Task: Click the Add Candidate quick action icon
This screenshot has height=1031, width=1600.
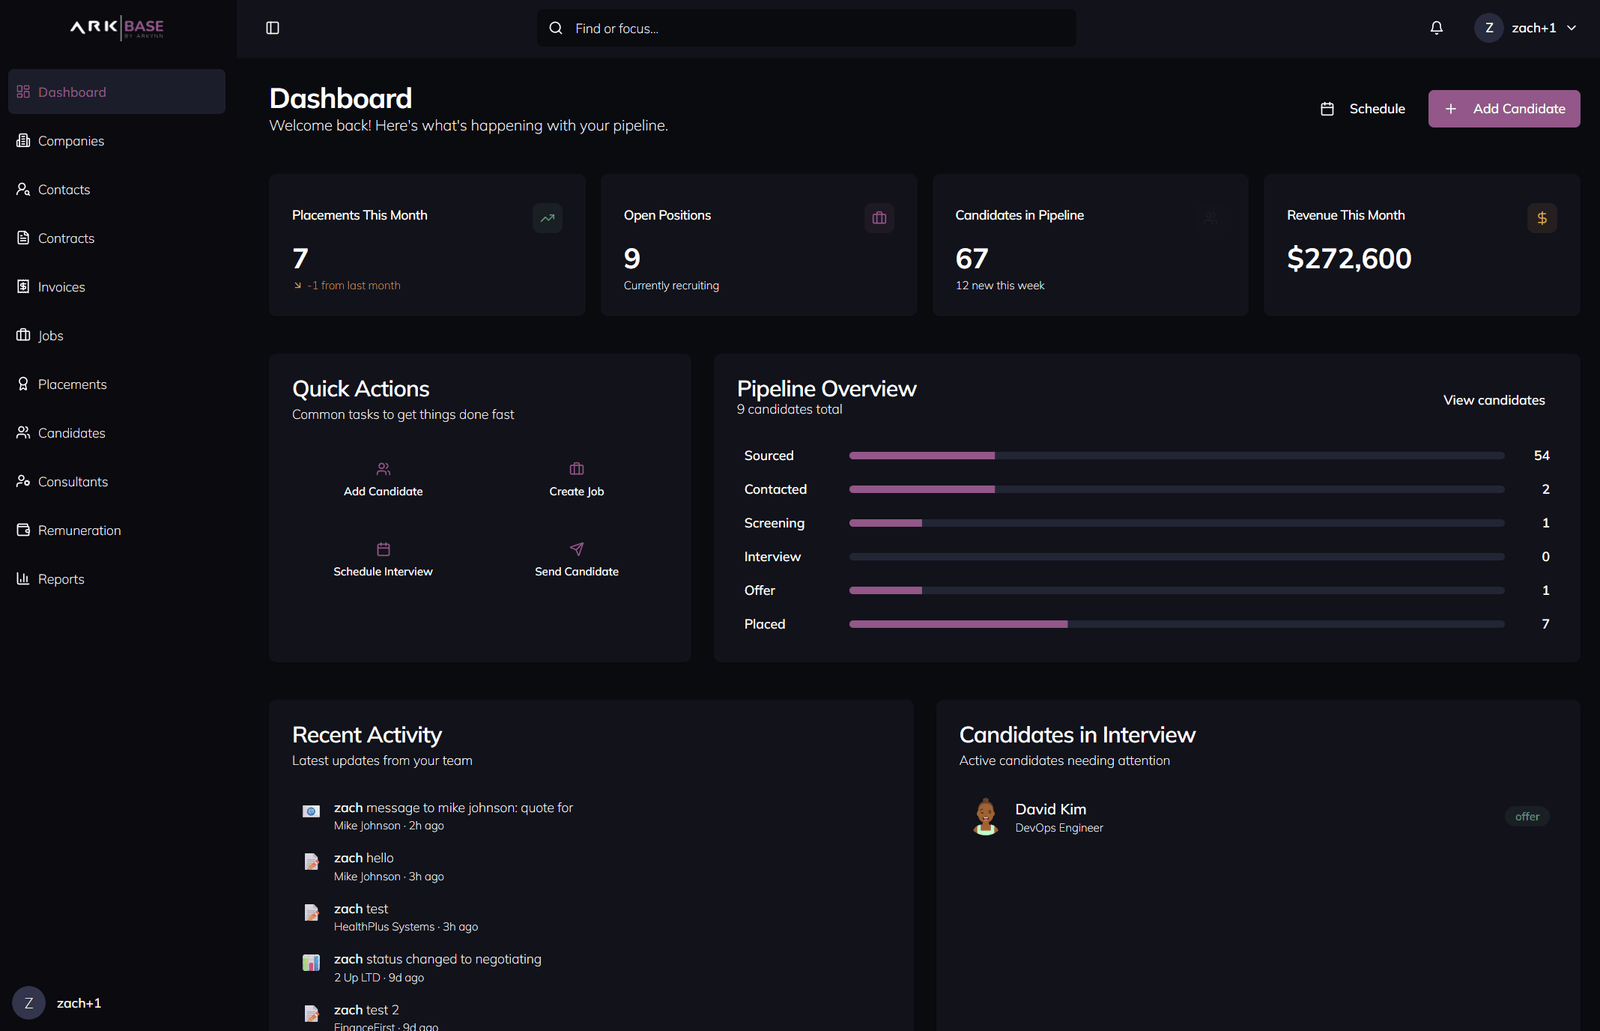Action: coord(383,469)
